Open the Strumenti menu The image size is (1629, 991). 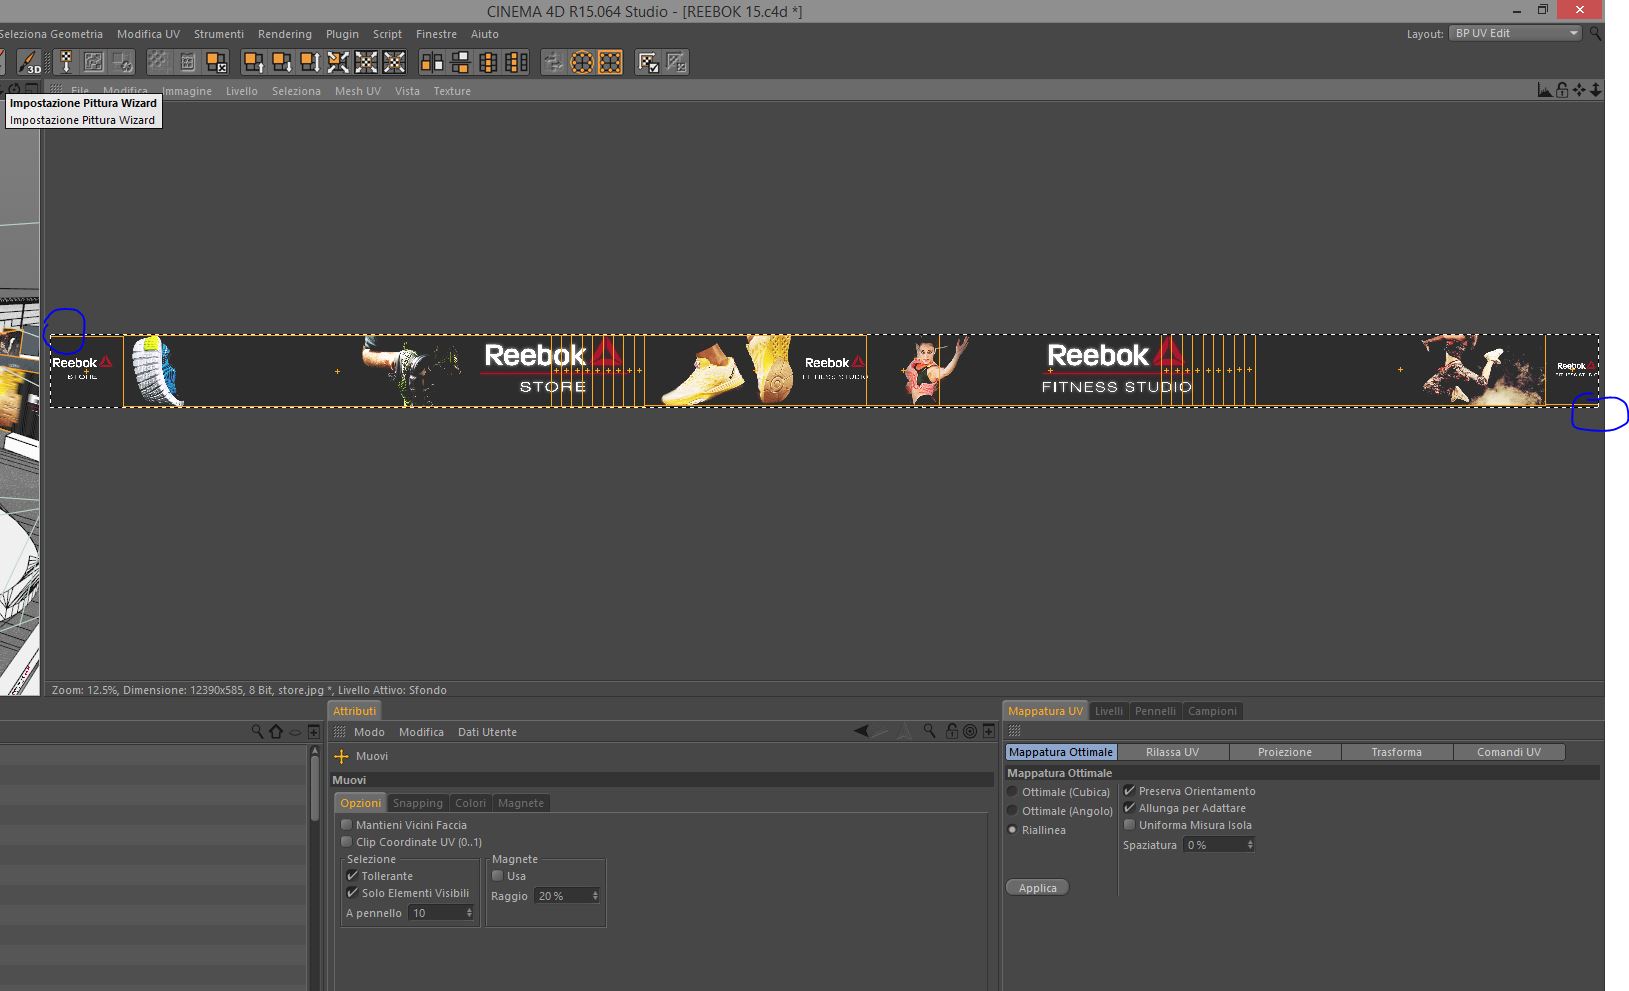click(x=219, y=34)
